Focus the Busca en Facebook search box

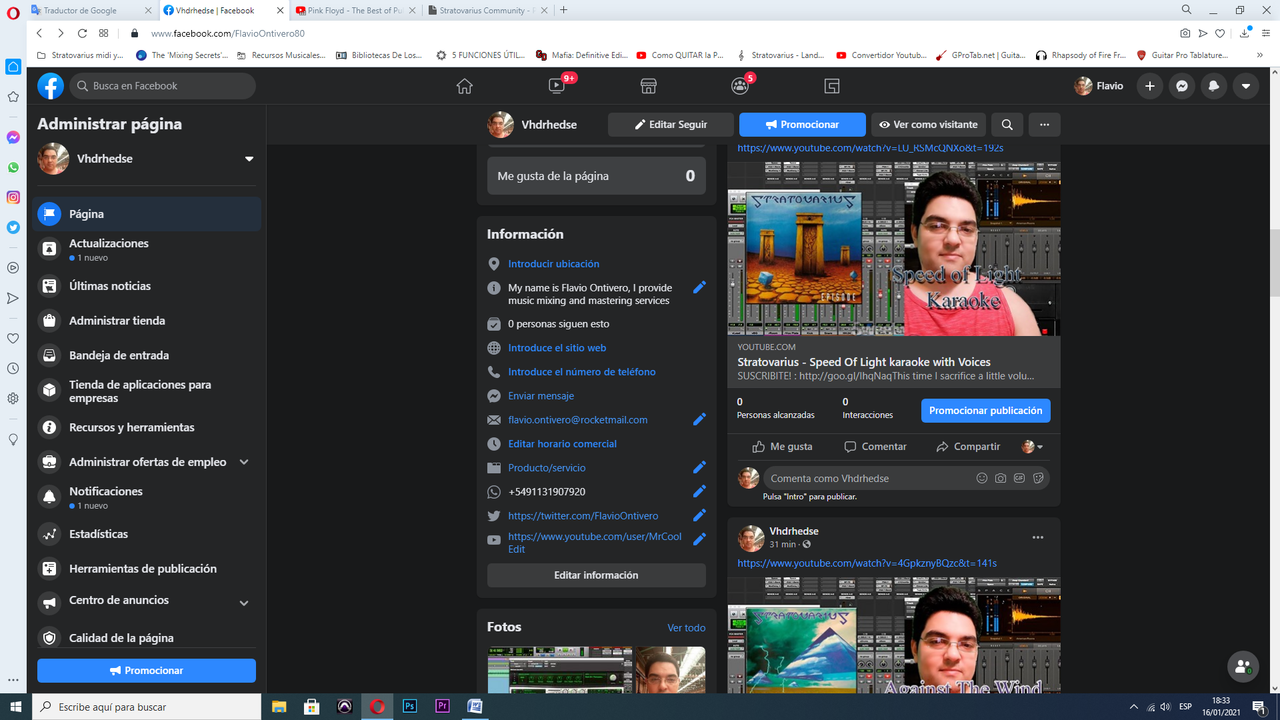click(x=162, y=86)
